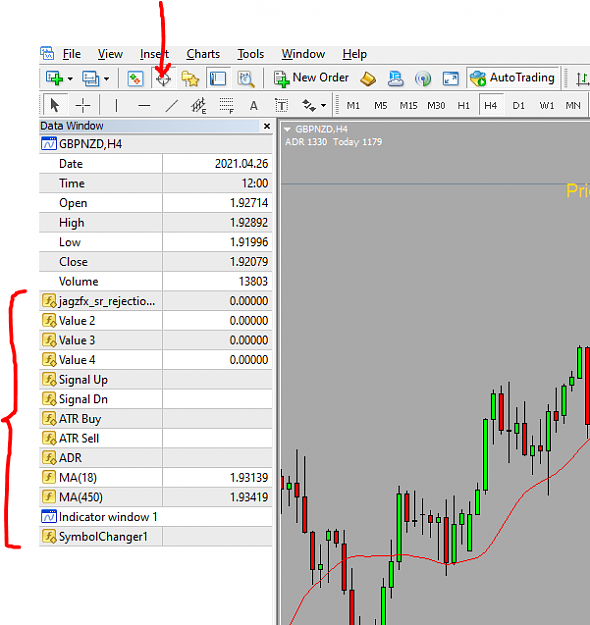The width and height of the screenshot is (590, 625).
Task: Click the ATR Sell indicator row
Action: 156,438
